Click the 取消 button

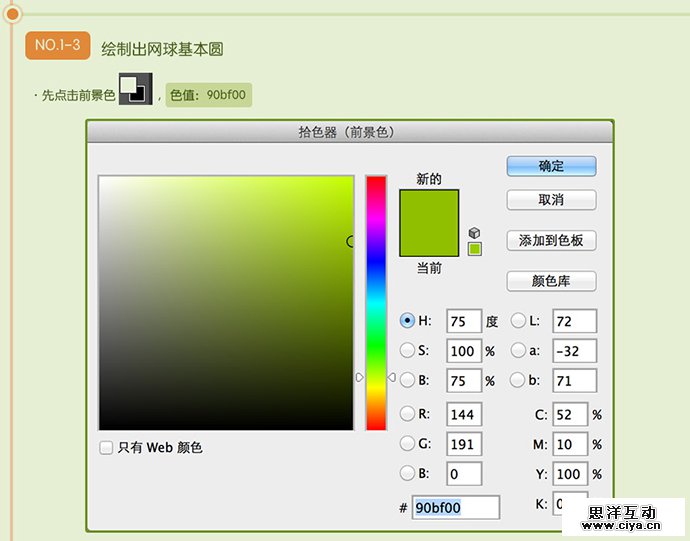click(551, 200)
